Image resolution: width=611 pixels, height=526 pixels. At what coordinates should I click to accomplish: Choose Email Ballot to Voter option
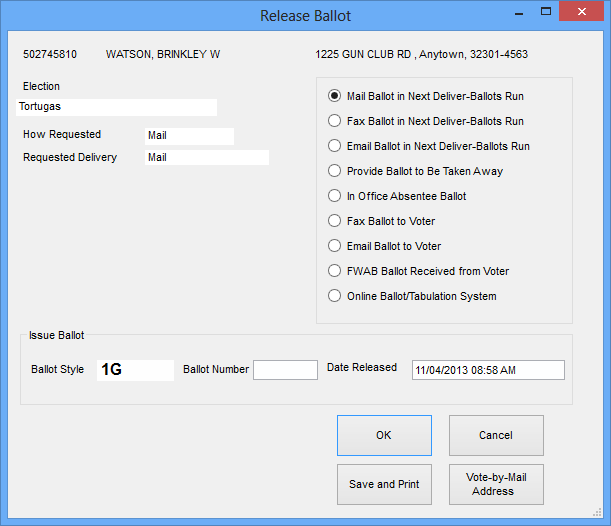point(335,246)
